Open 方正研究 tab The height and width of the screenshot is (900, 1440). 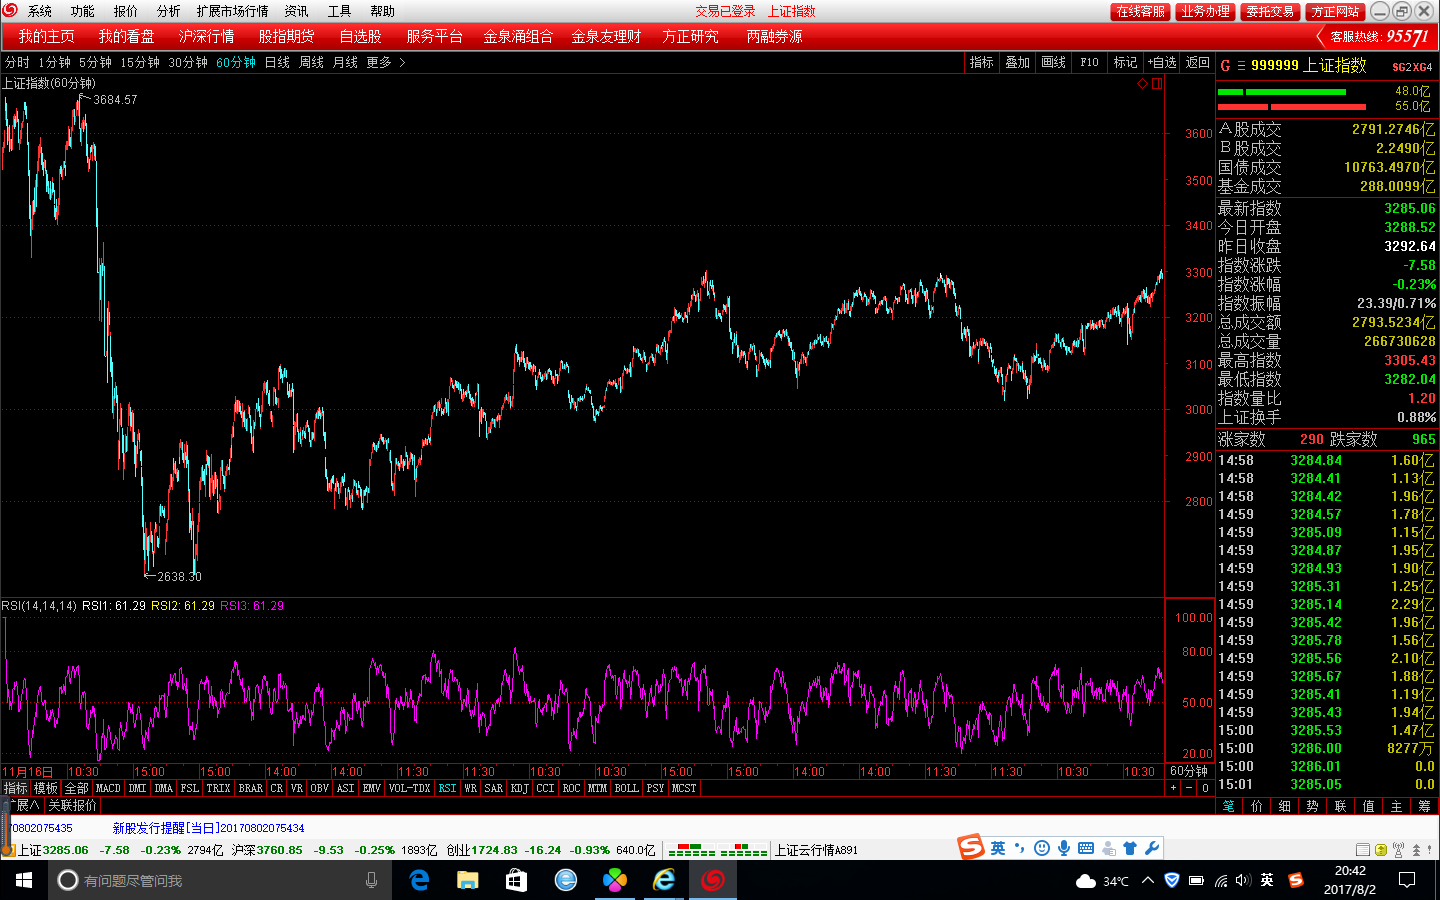click(690, 36)
